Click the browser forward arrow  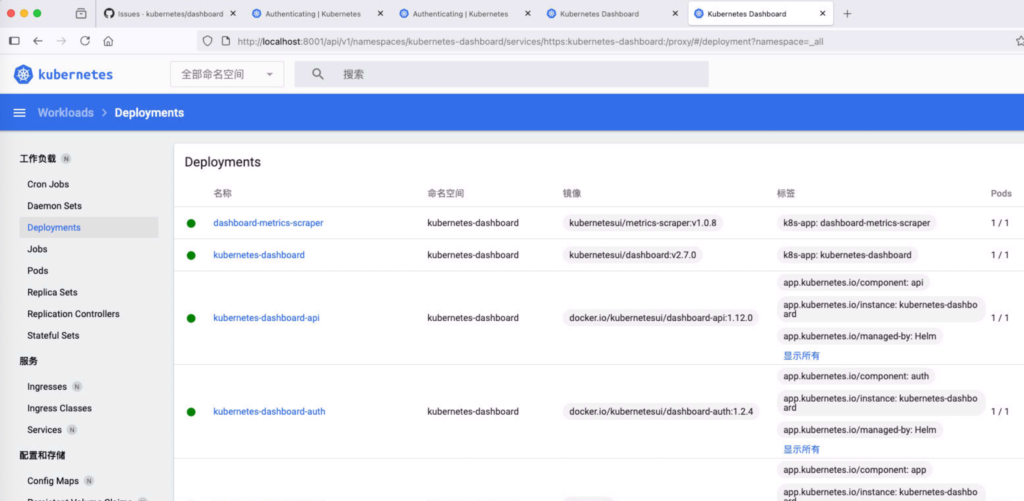pyautogui.click(x=61, y=40)
